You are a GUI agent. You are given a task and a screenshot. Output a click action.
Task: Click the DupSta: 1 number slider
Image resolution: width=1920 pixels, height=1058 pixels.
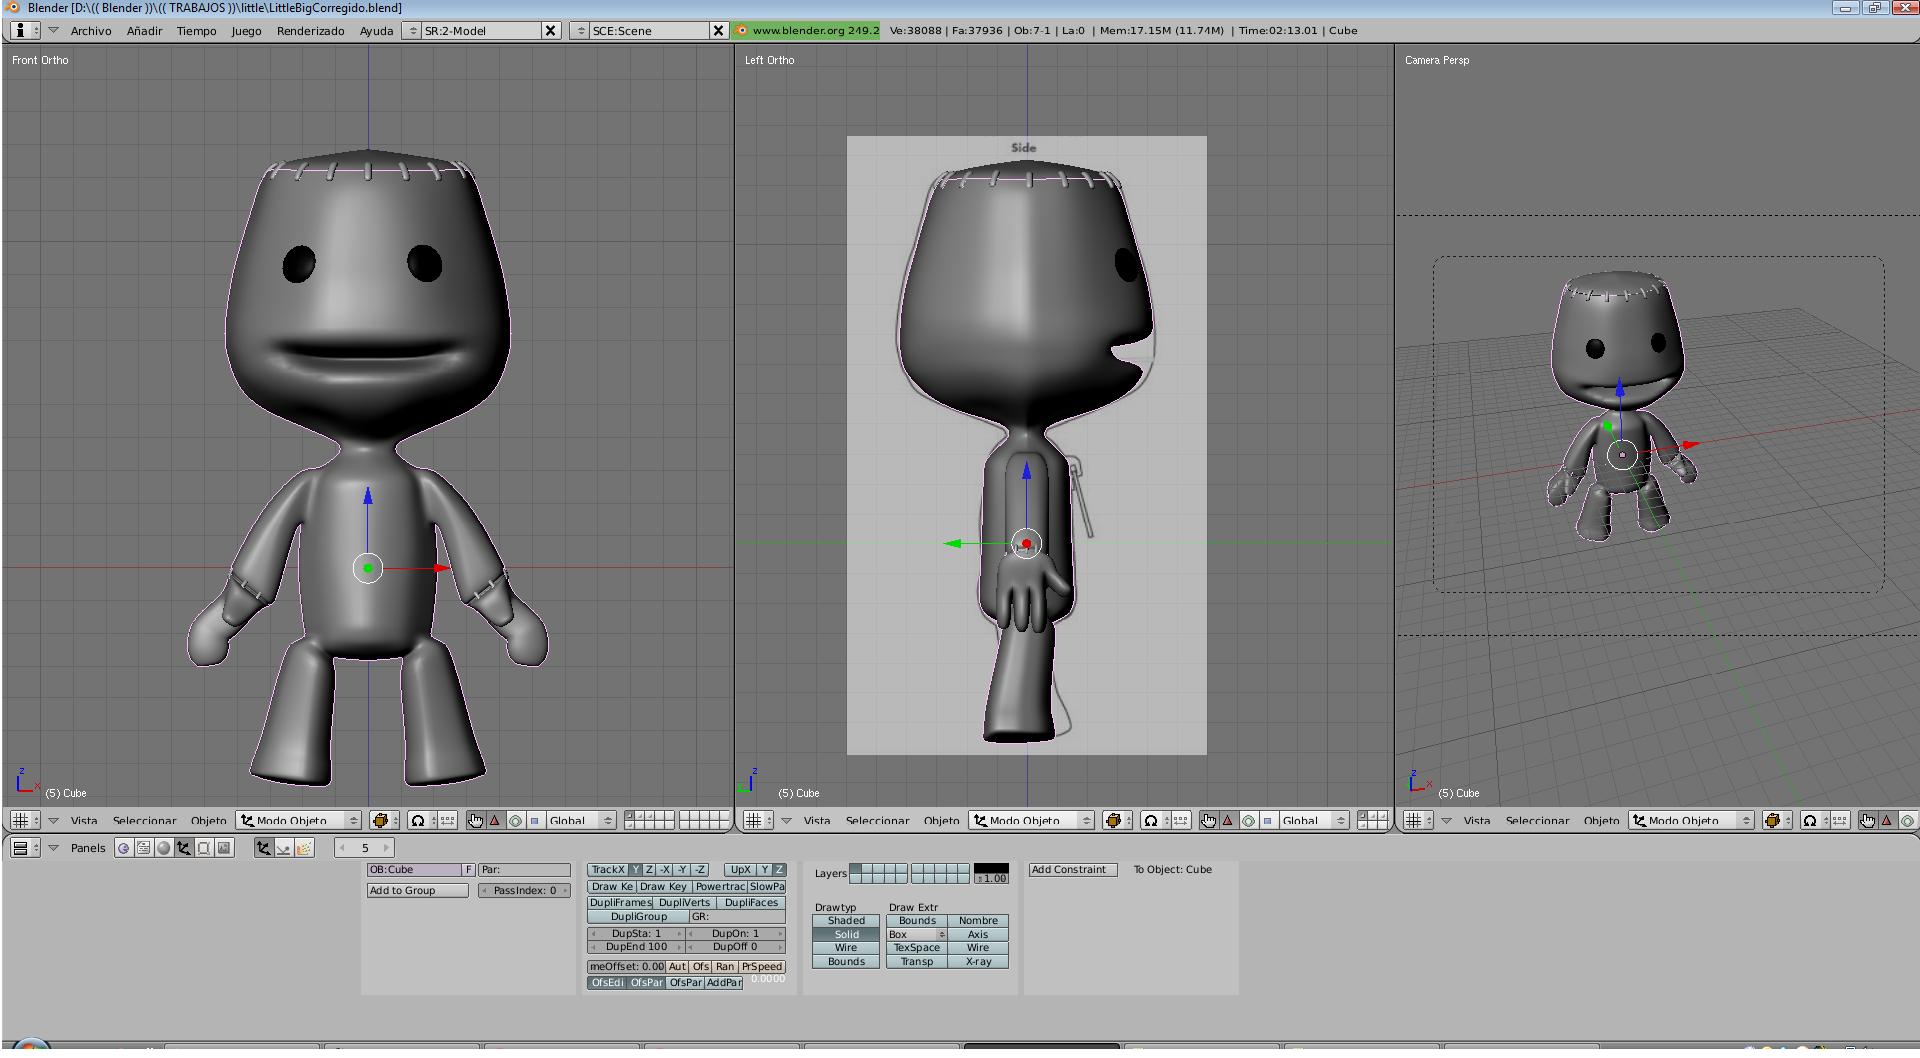636,934
